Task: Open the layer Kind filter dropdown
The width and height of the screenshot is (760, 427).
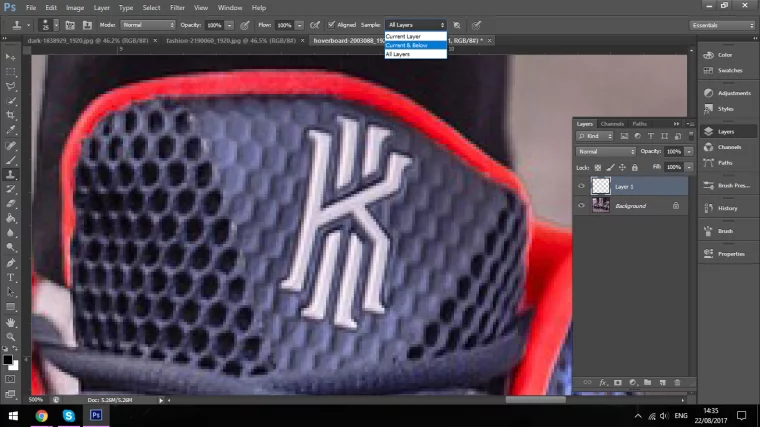Action: pyautogui.click(x=595, y=136)
